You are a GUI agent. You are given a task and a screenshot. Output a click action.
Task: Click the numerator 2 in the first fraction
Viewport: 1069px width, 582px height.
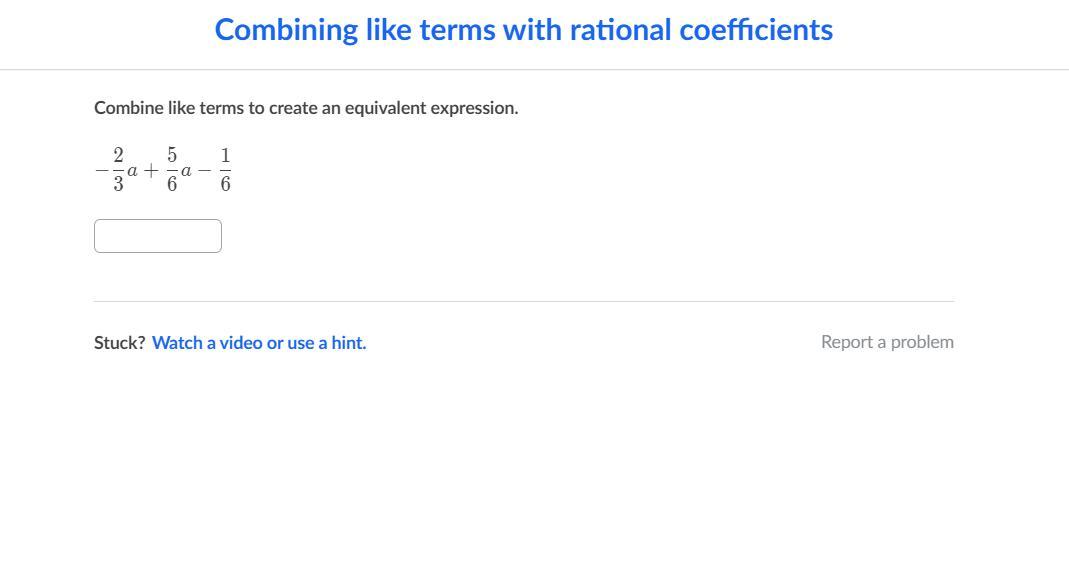(x=118, y=156)
